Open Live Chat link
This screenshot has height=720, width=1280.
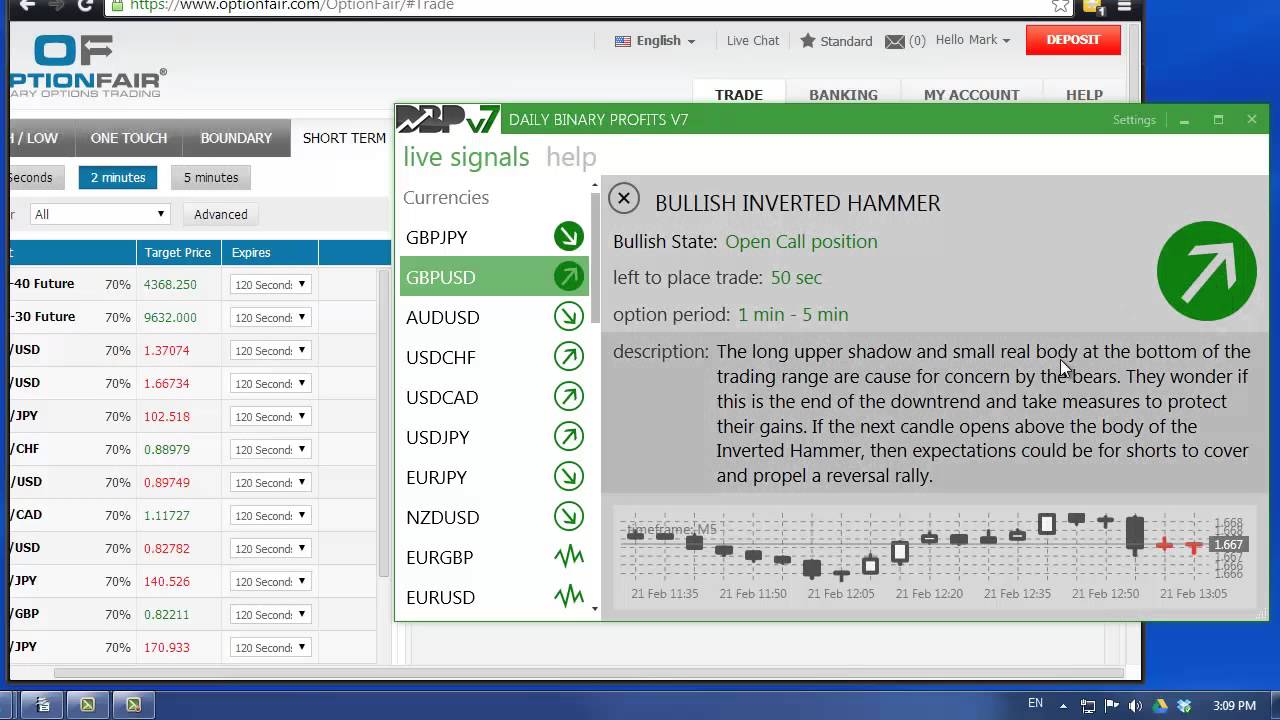[x=752, y=41]
